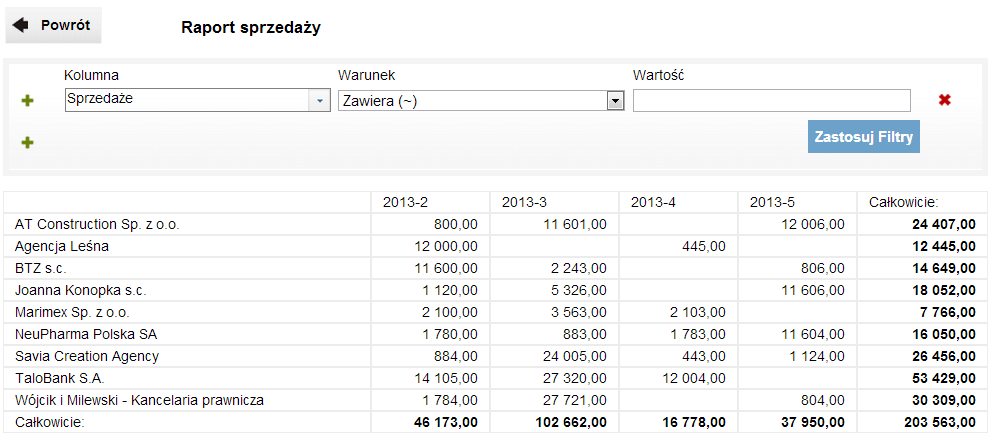Click the NeuPharma Polska SA row name
Viewport: 993px width, 447px height.
click(x=85, y=334)
